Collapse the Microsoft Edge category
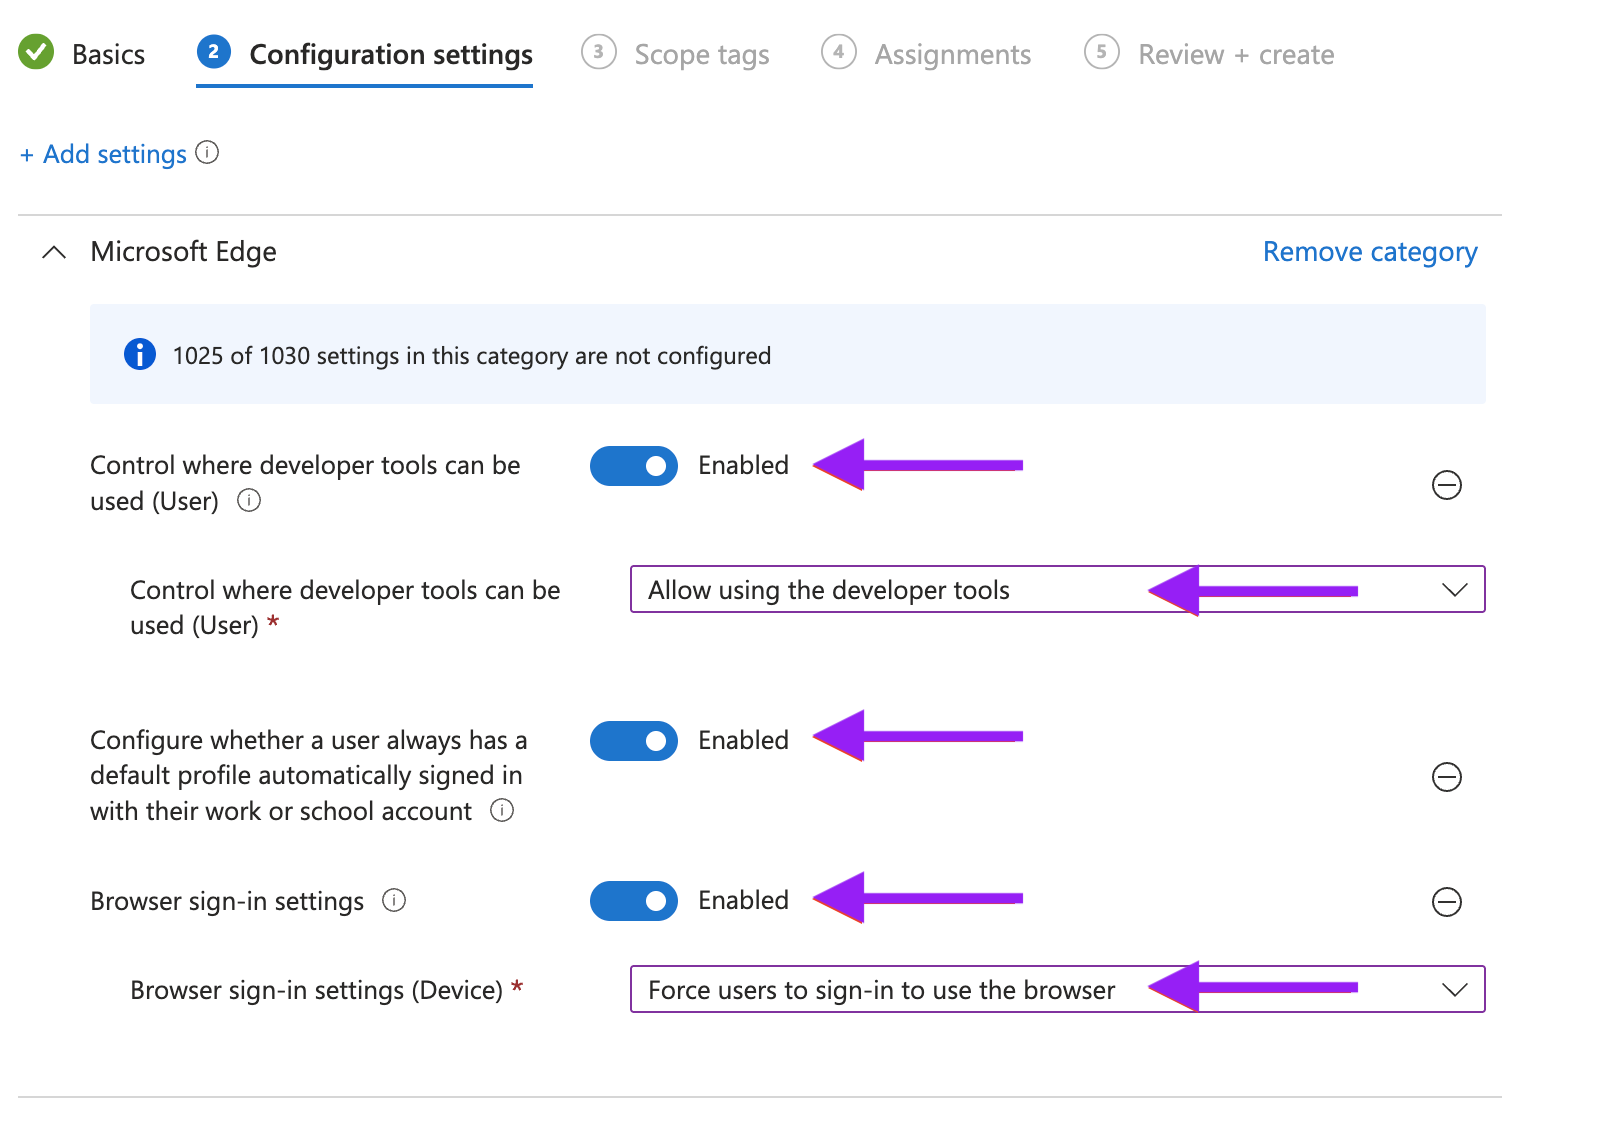 pyautogui.click(x=54, y=252)
